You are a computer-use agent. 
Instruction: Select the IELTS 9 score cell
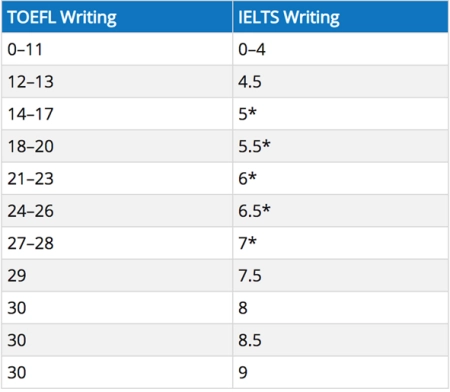(340, 372)
